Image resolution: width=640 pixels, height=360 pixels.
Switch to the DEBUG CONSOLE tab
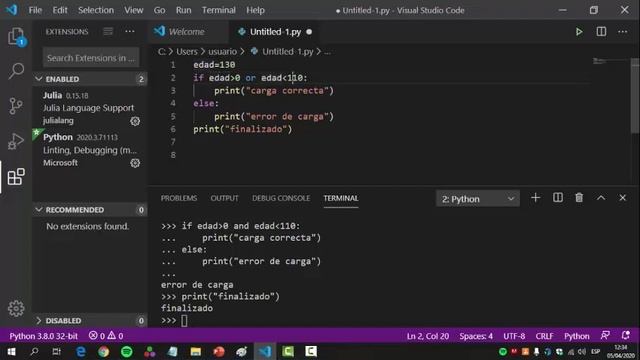pyautogui.click(x=281, y=198)
